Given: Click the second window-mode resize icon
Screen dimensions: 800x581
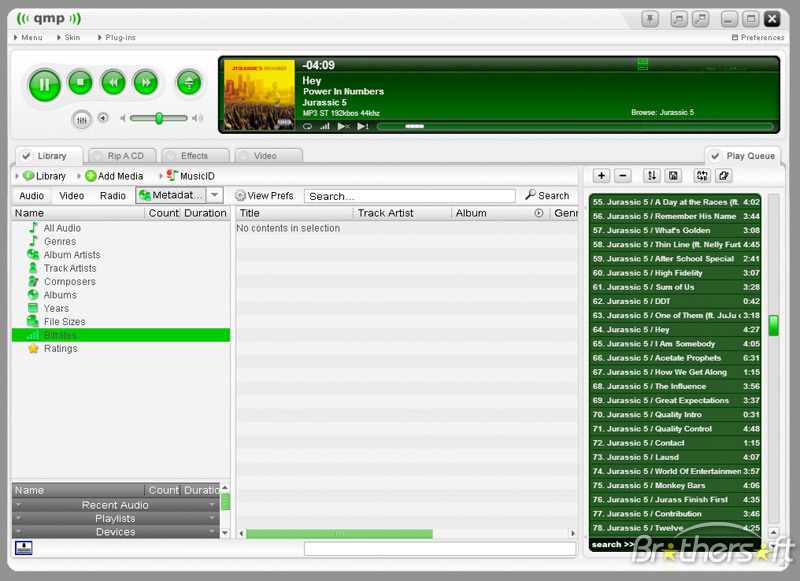Looking at the screenshot, I should pyautogui.click(x=701, y=19).
